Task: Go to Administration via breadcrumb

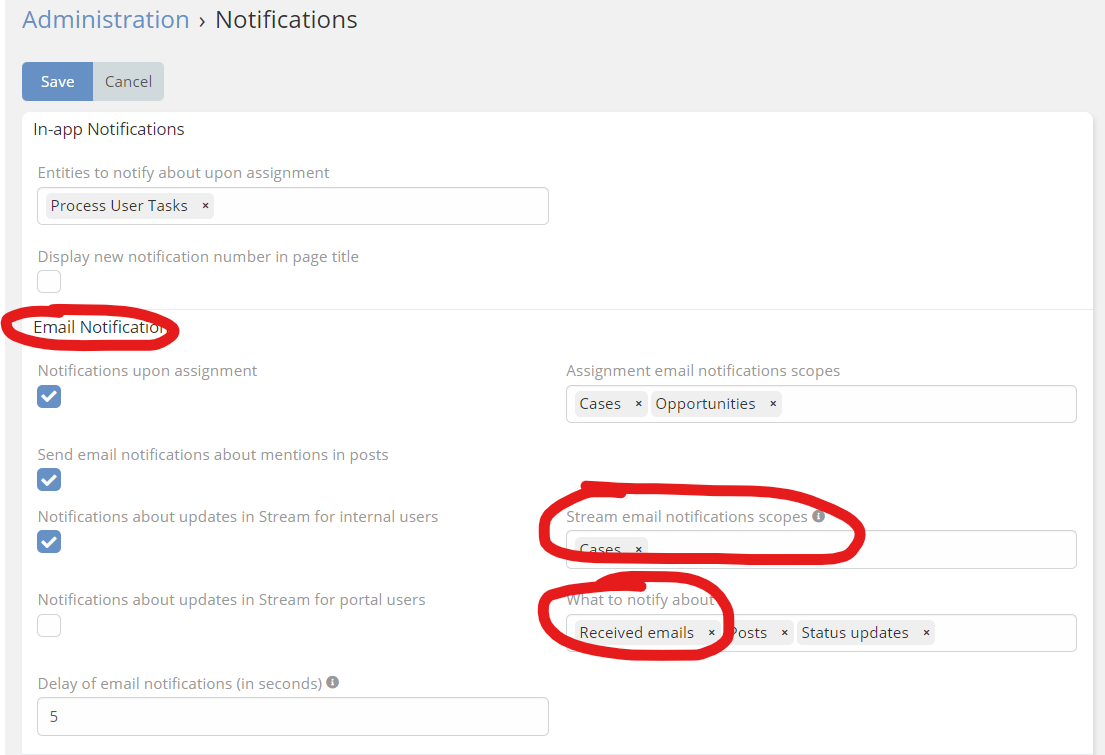Action: pyautogui.click(x=106, y=20)
